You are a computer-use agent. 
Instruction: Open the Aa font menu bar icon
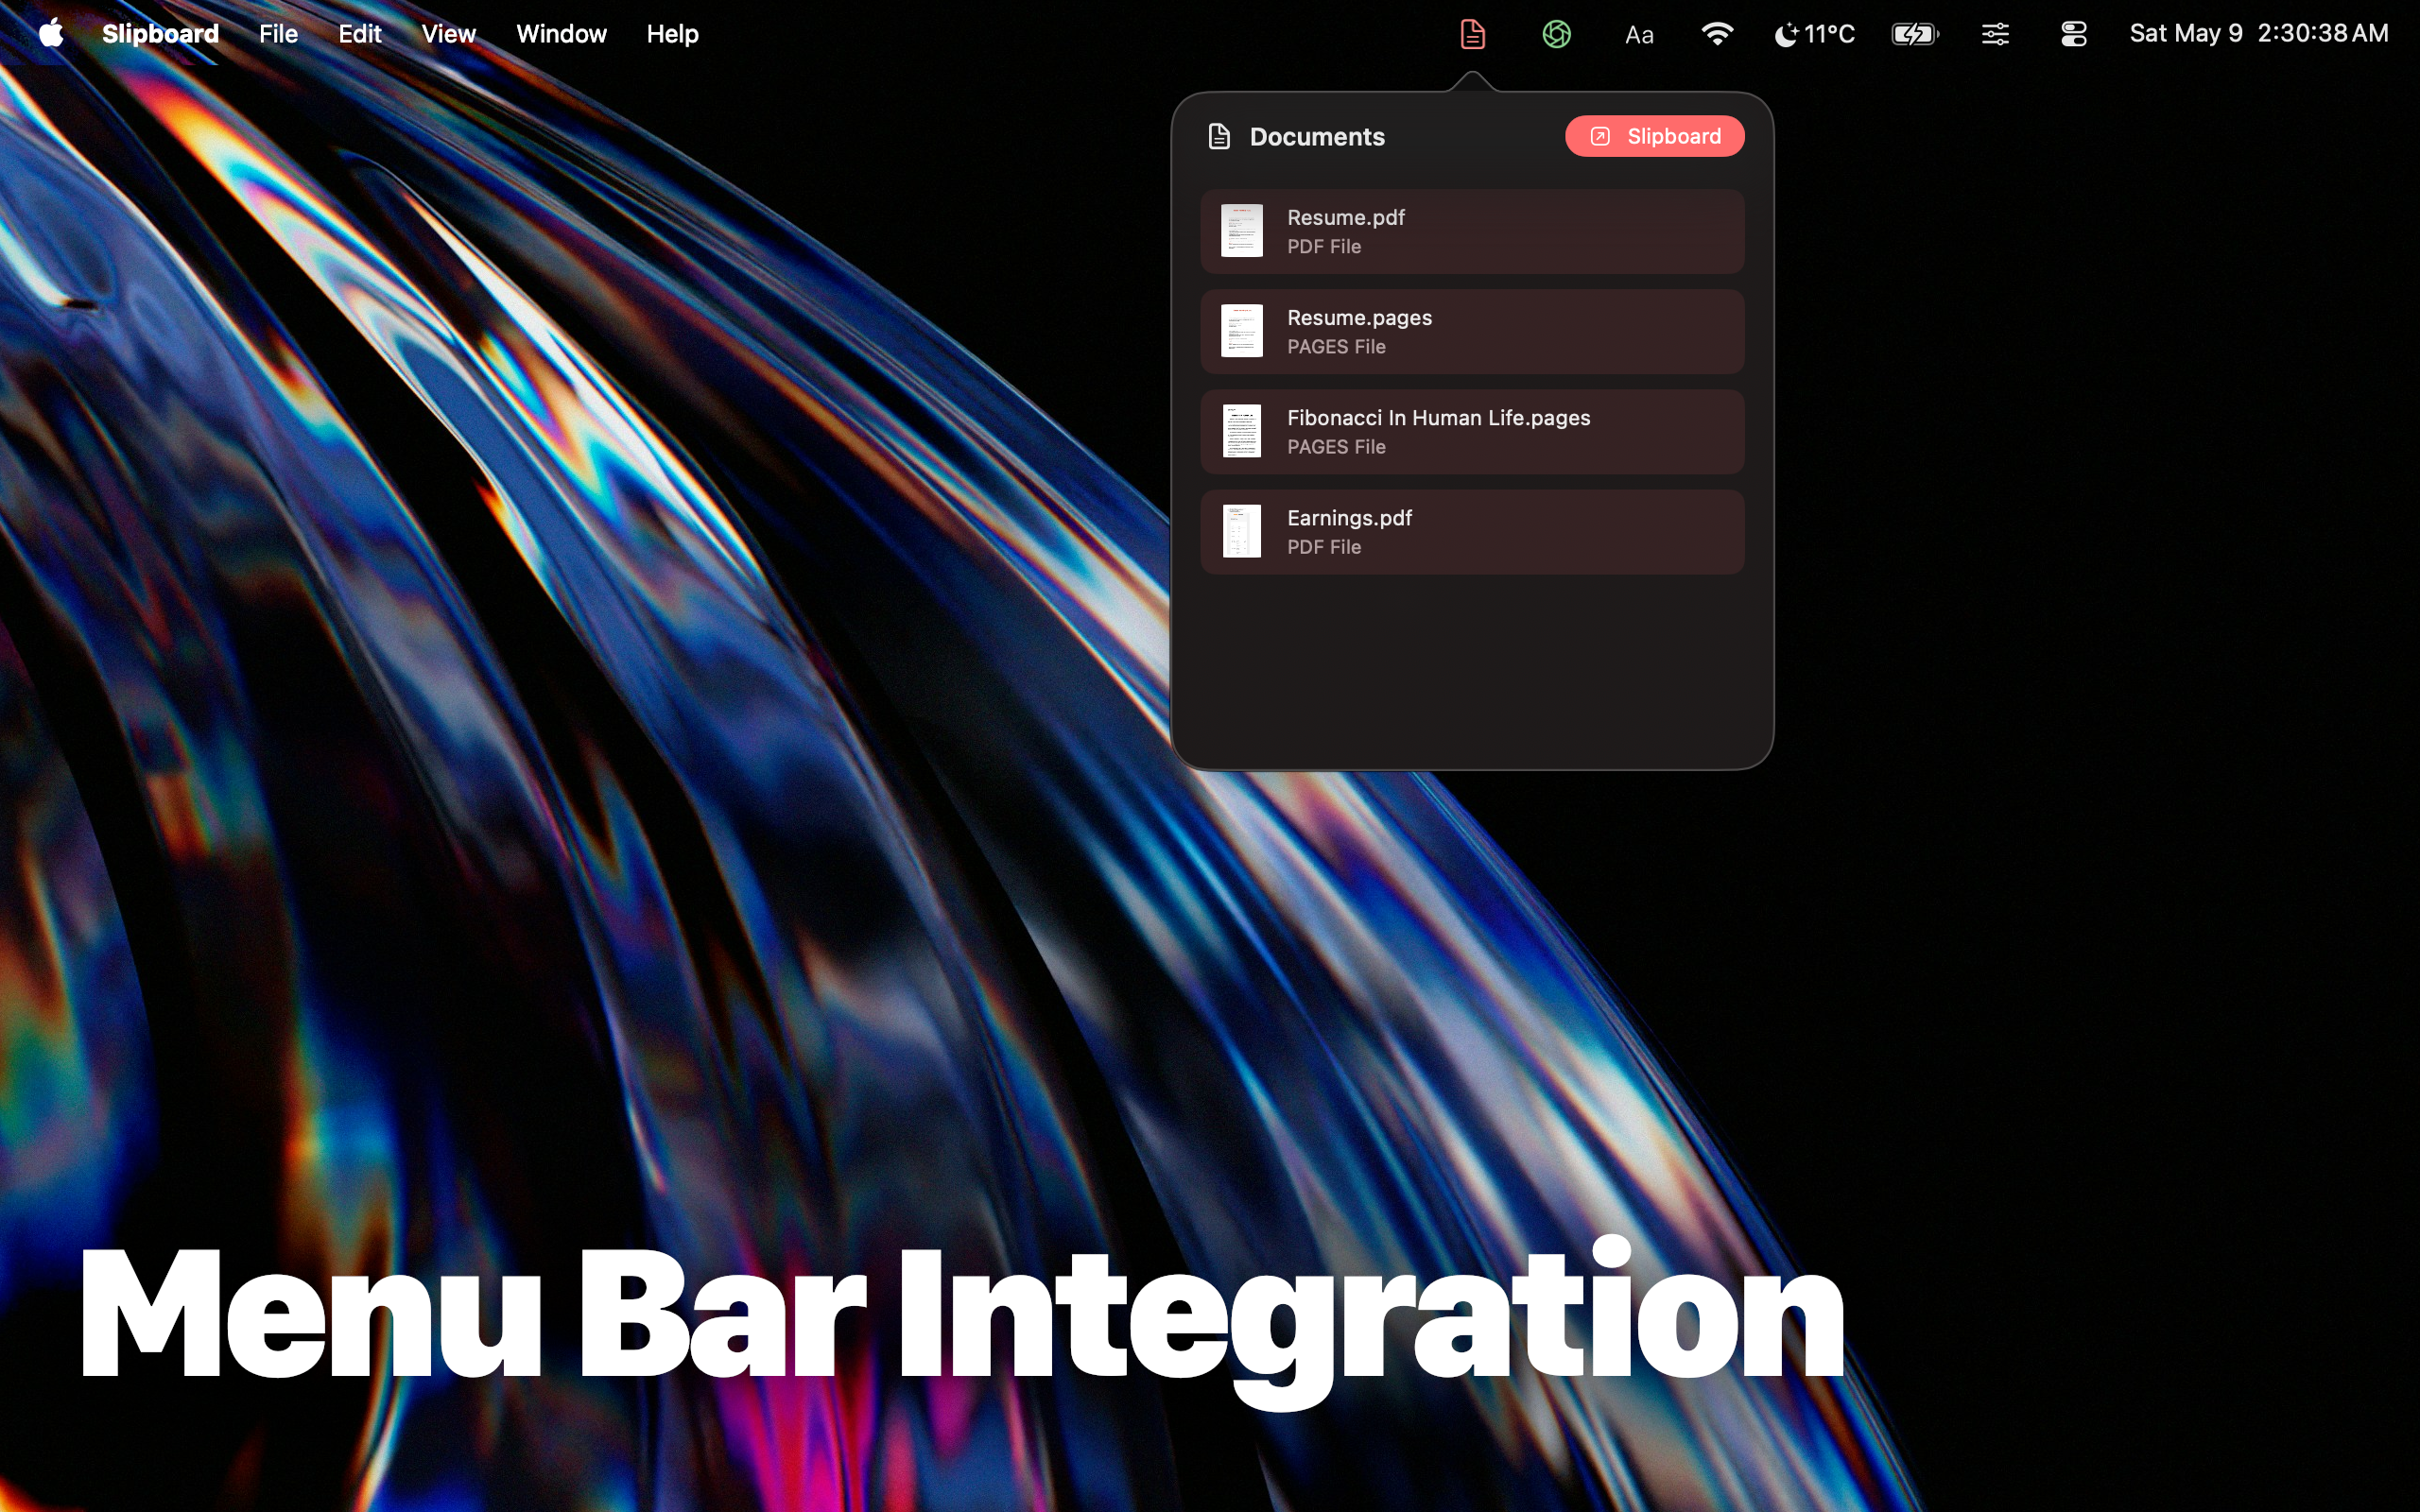[1639, 35]
